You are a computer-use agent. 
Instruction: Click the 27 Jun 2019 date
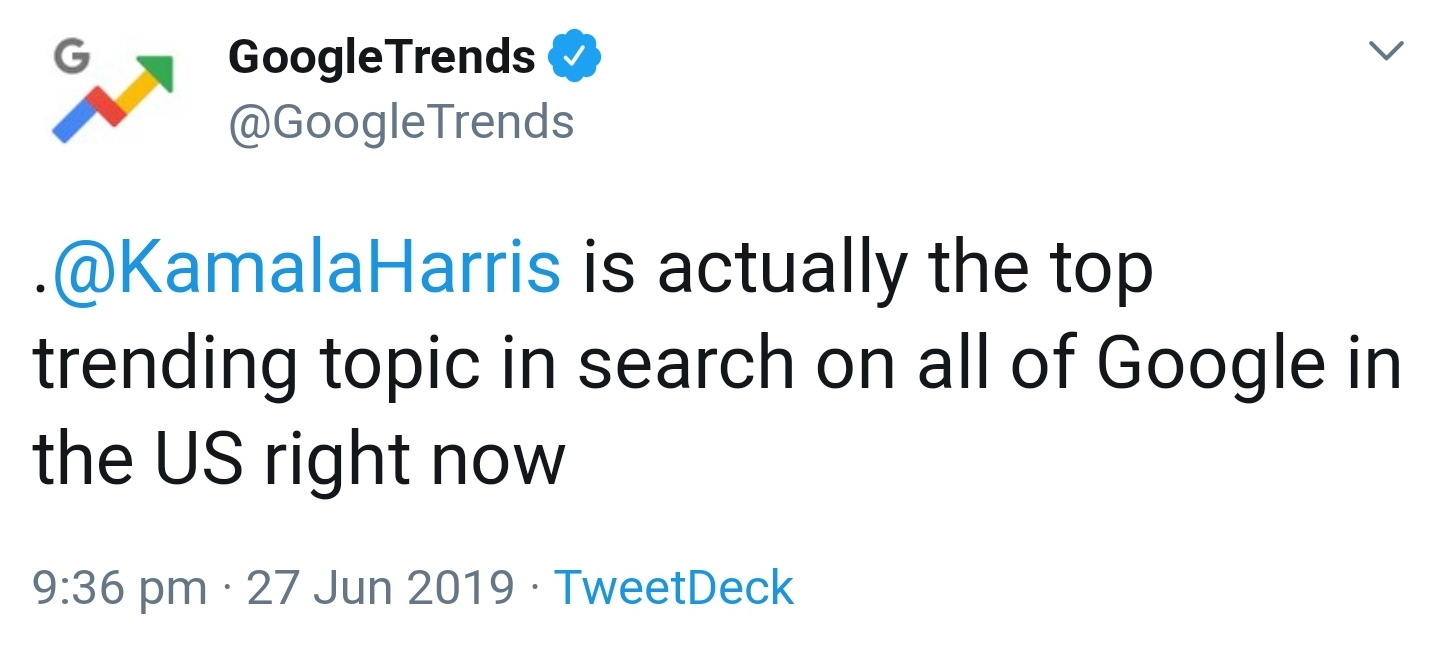pos(380,588)
